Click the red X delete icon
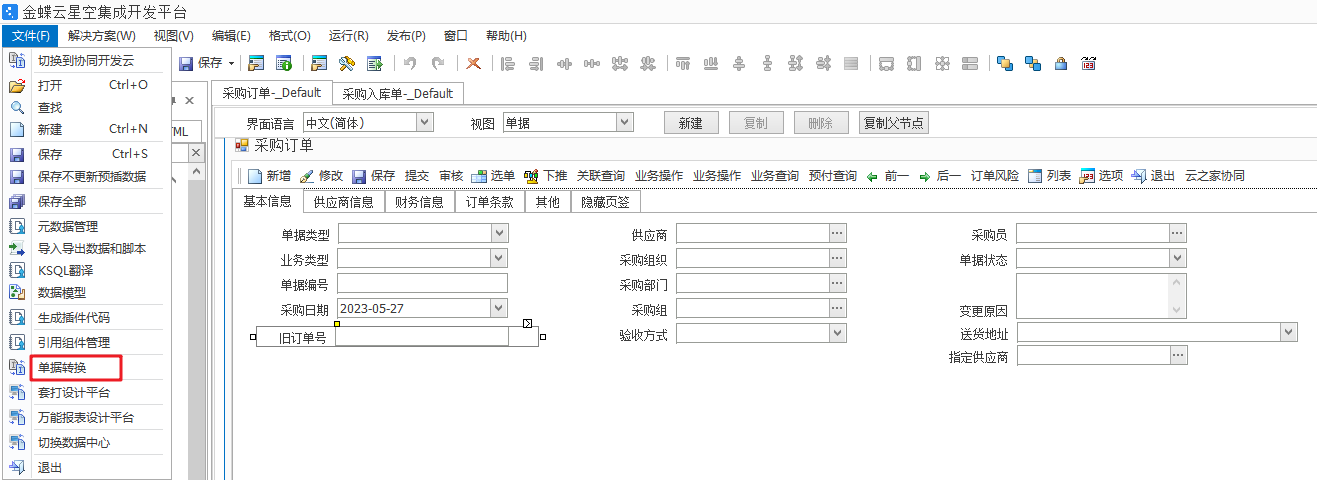 (473, 63)
